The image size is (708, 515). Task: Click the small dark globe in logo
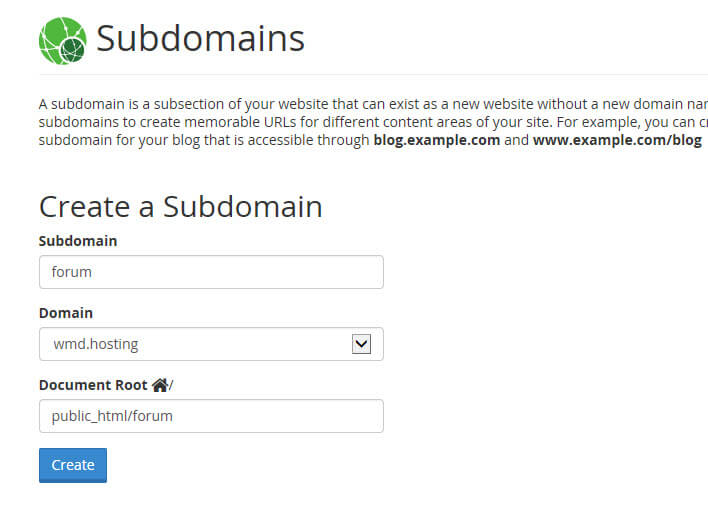click(x=73, y=50)
